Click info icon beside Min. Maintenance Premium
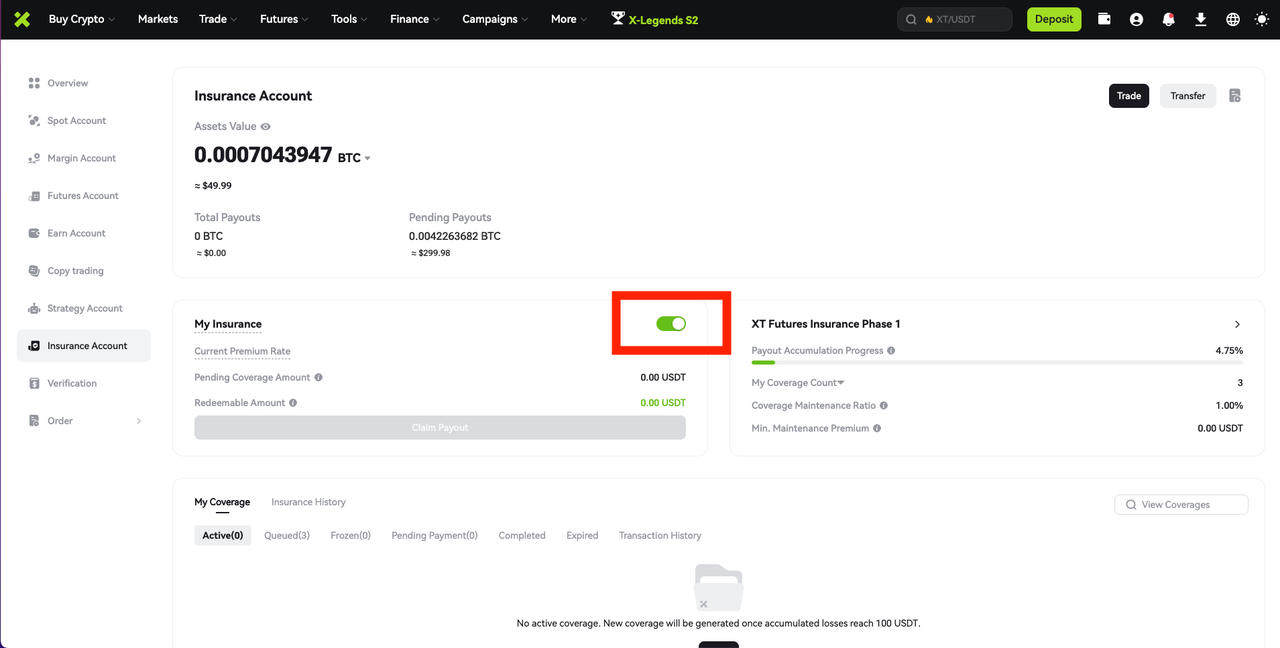Screen dimensions: 1280x648 coord(877,428)
